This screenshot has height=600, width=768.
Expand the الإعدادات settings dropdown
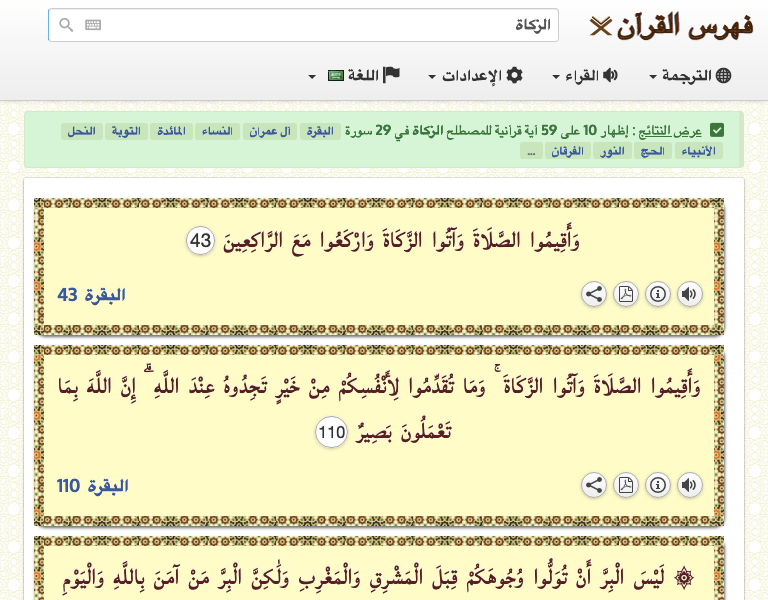click(475, 76)
